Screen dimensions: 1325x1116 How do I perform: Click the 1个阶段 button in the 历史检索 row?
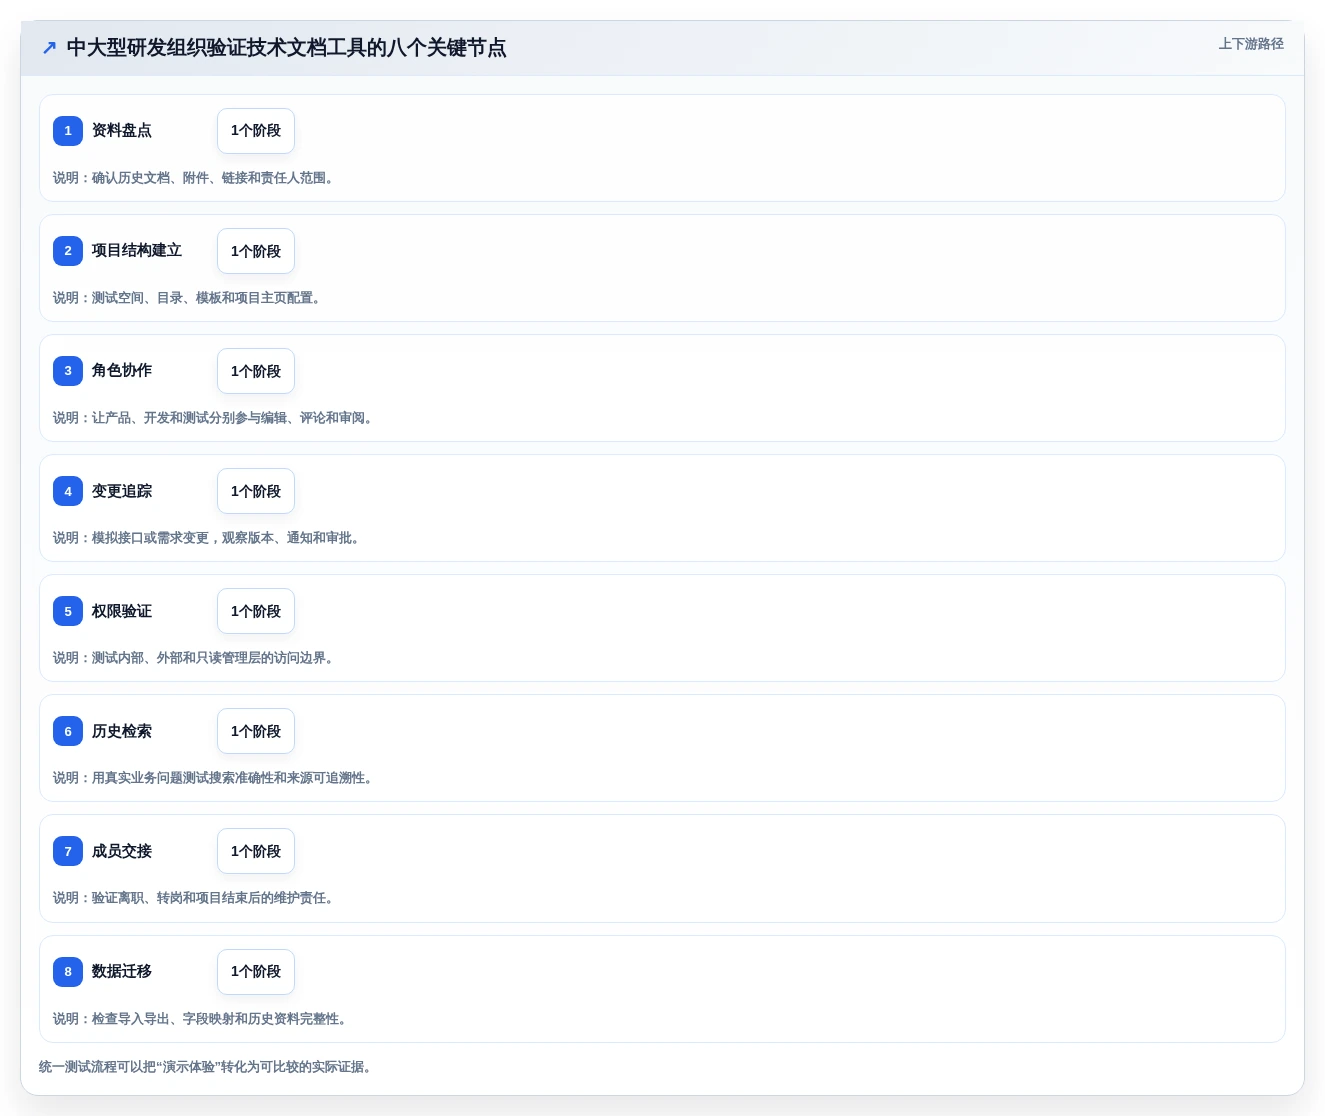click(256, 731)
